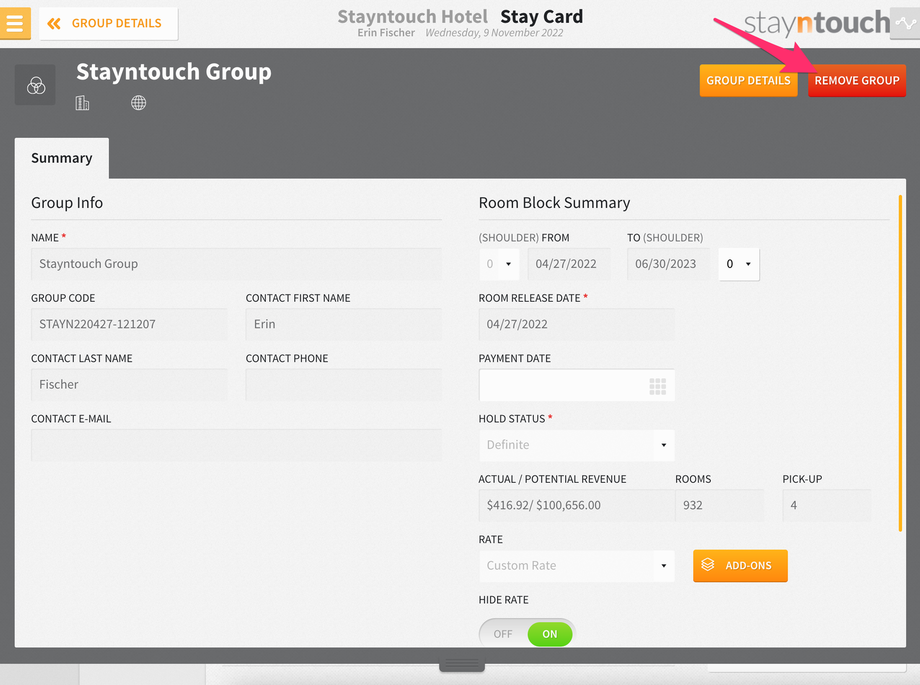Select the Summary tab
Image resolution: width=920 pixels, height=685 pixels.
(x=62, y=158)
